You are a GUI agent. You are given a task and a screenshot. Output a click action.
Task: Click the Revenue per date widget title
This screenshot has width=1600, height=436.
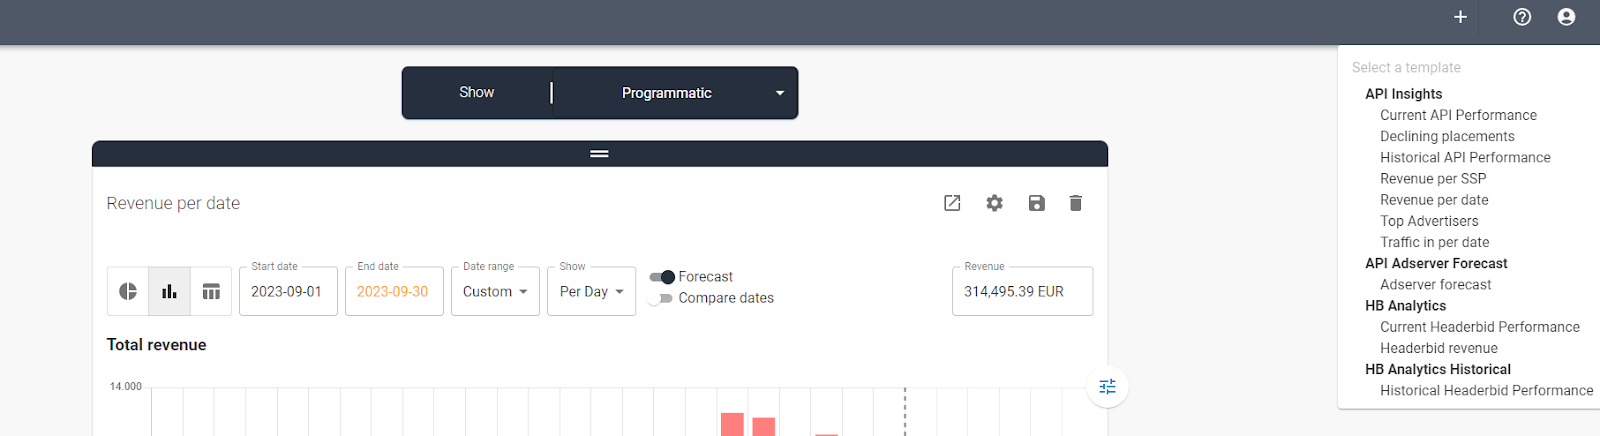(x=173, y=203)
